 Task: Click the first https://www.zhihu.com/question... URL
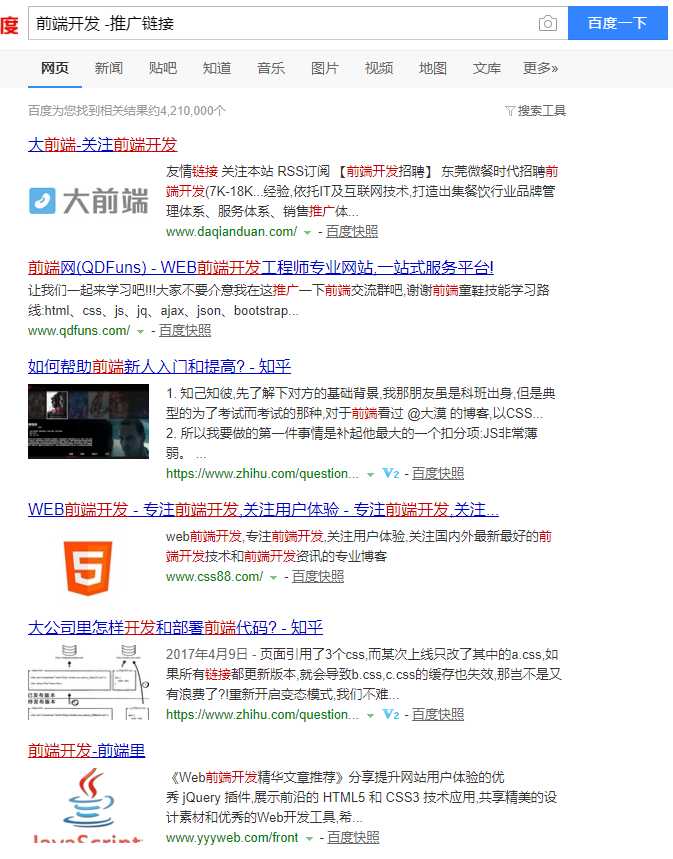point(263,473)
